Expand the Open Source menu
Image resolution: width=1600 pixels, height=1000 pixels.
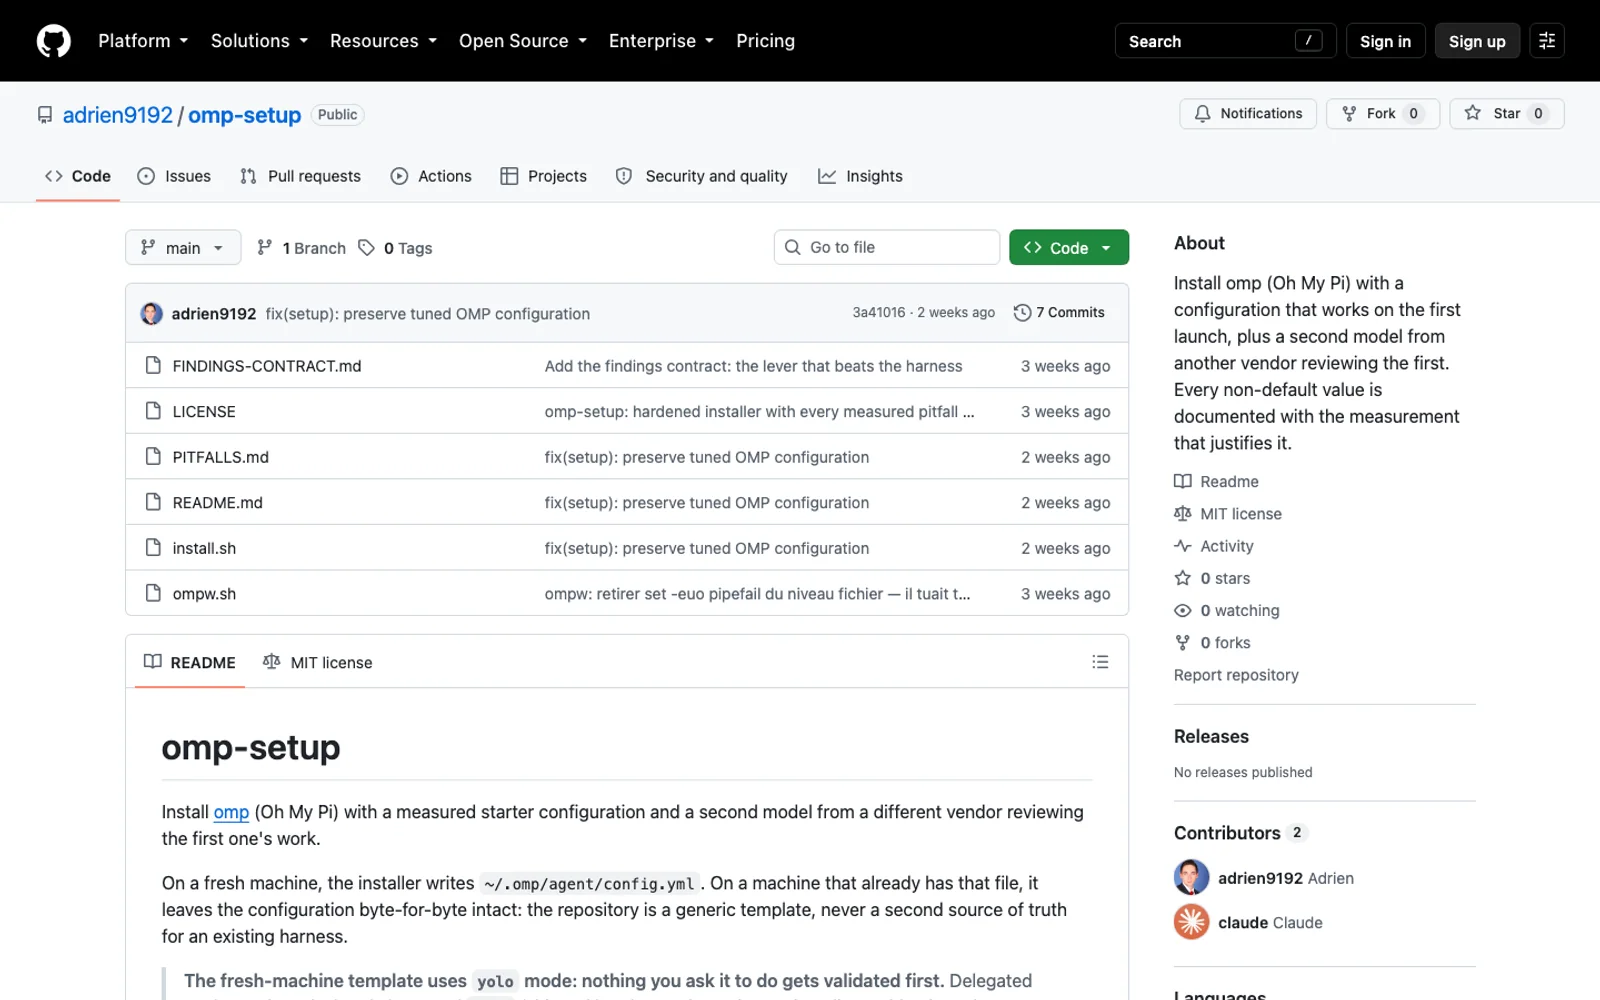click(x=523, y=41)
